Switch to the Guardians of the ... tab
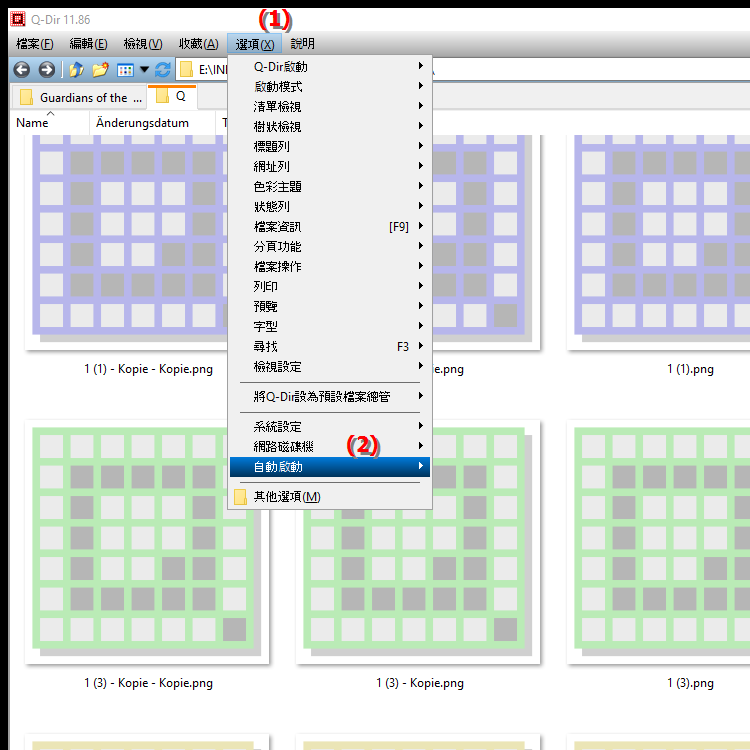Viewport: 750px width, 750px height. [x=81, y=98]
